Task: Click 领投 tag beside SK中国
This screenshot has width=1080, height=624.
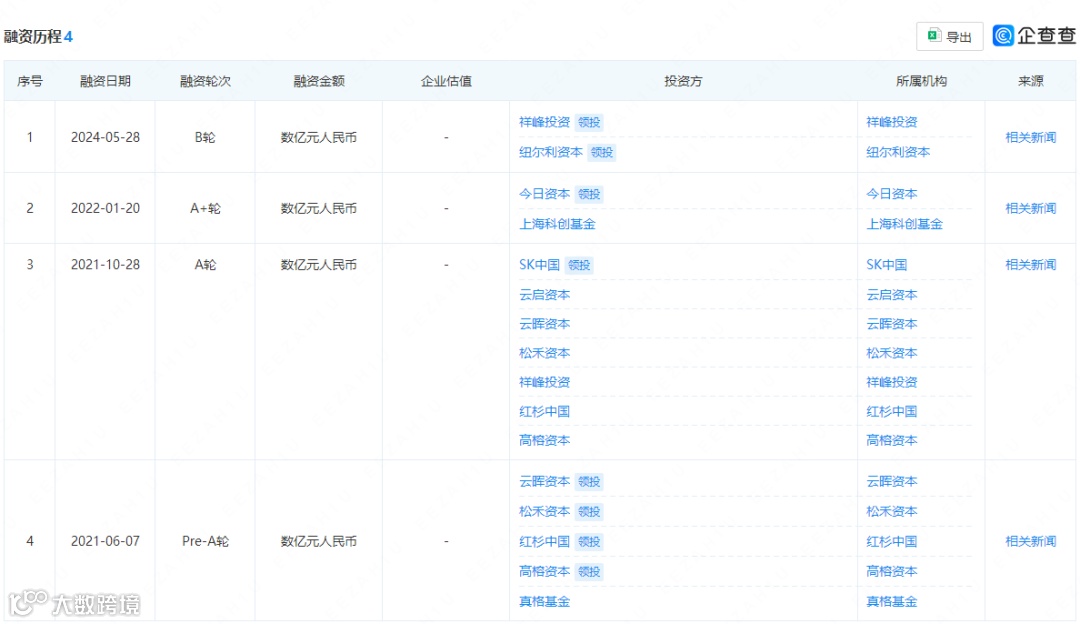Action: coord(579,264)
